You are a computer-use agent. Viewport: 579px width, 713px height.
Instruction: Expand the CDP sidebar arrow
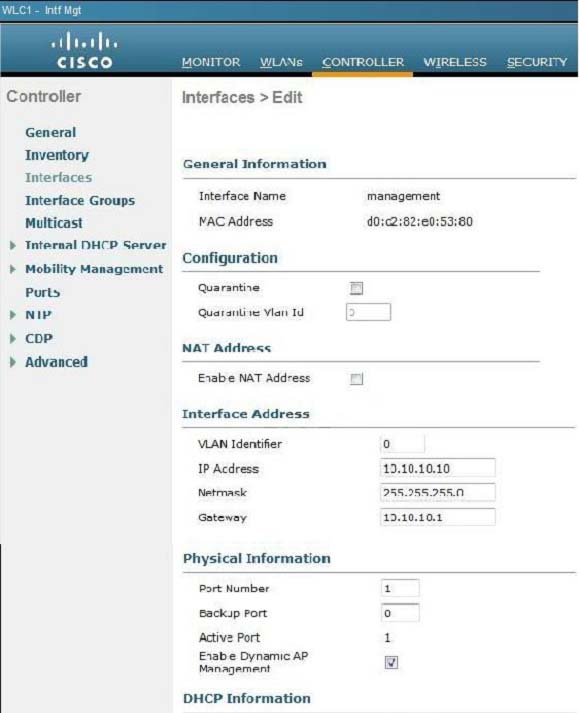13,338
